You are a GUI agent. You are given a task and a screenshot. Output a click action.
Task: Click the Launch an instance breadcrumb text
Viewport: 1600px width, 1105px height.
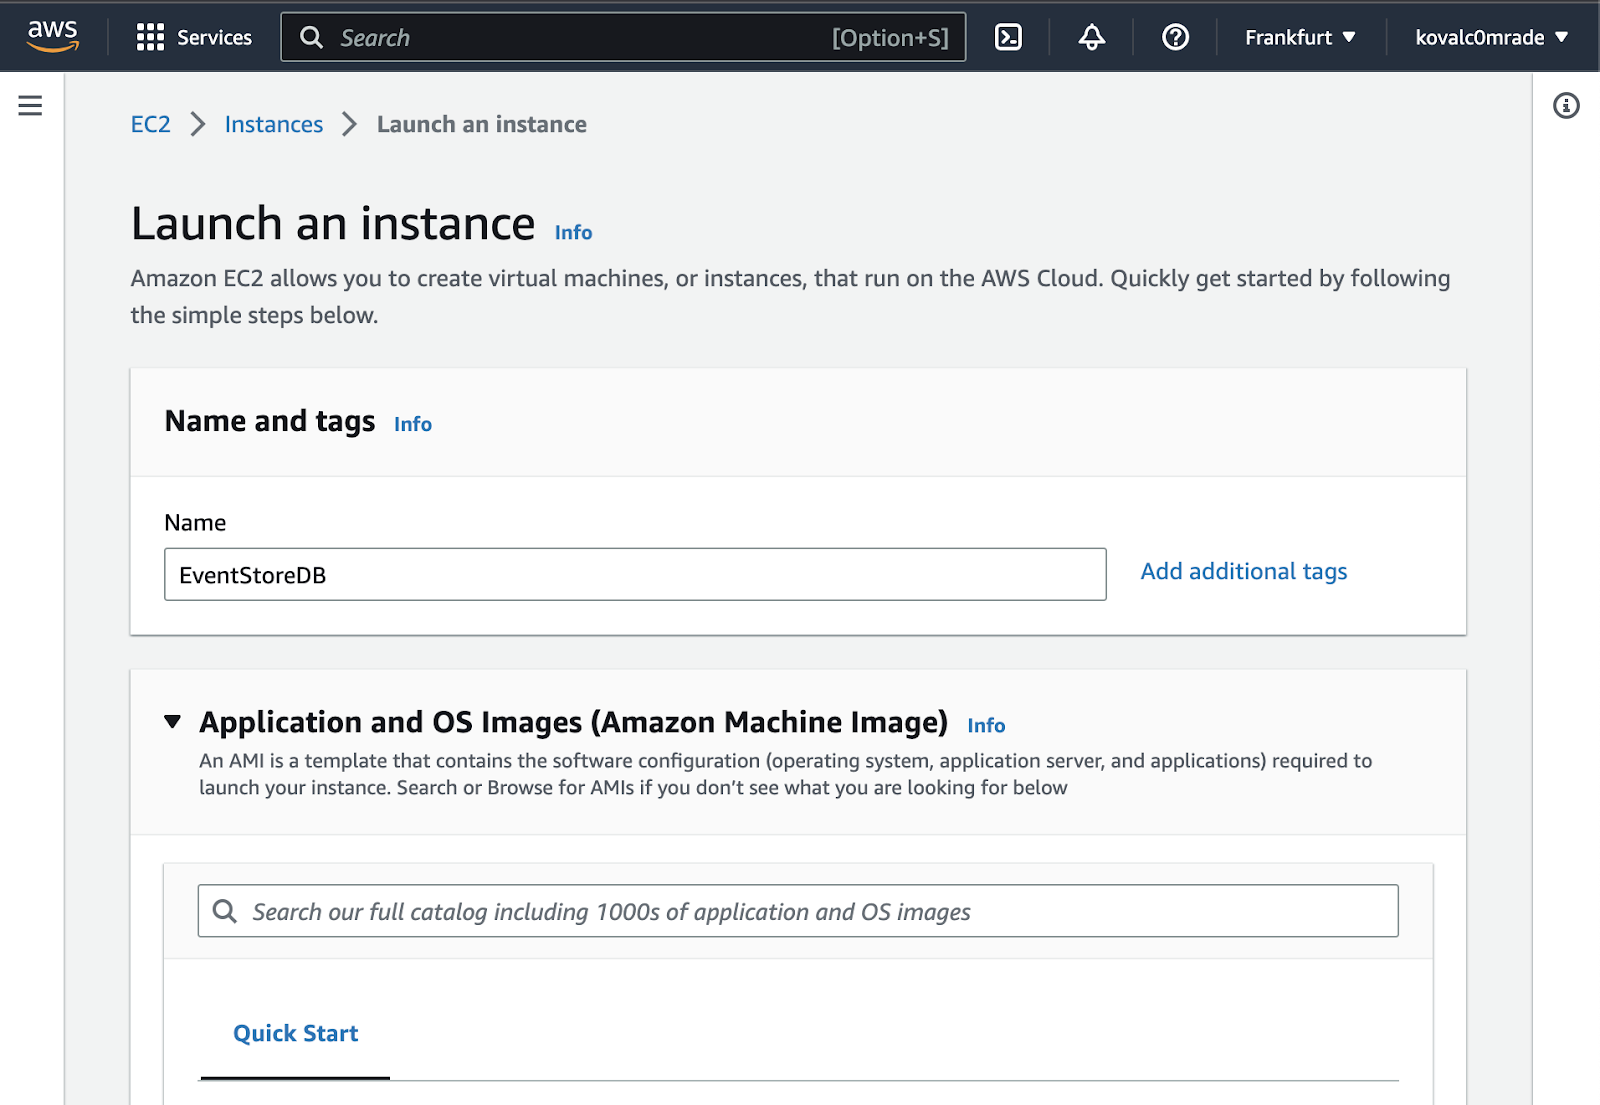(x=482, y=124)
